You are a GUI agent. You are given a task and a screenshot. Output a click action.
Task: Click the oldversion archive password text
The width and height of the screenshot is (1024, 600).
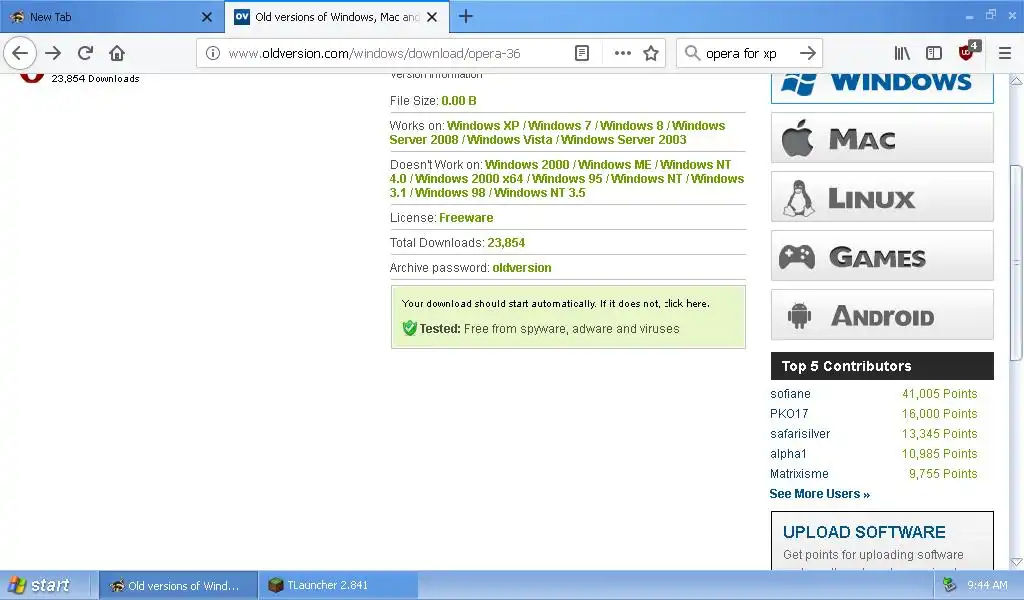click(522, 268)
